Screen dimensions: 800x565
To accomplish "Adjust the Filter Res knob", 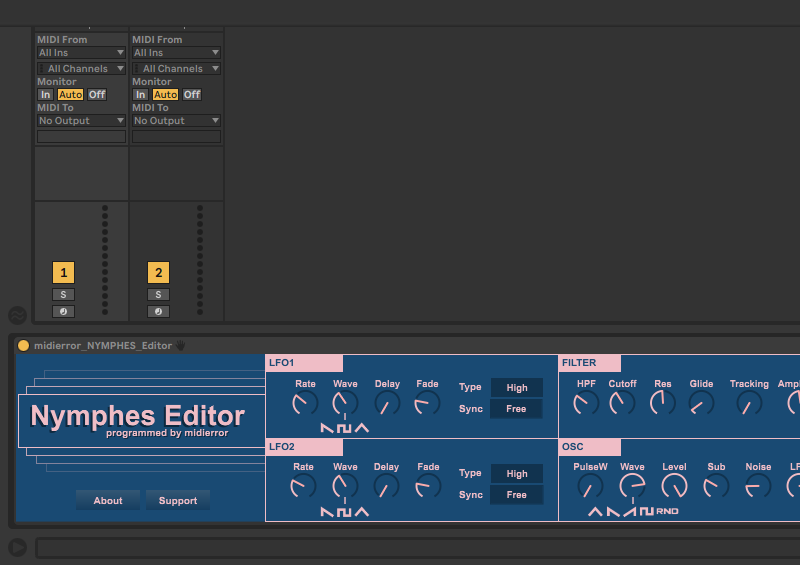I will tap(662, 403).
